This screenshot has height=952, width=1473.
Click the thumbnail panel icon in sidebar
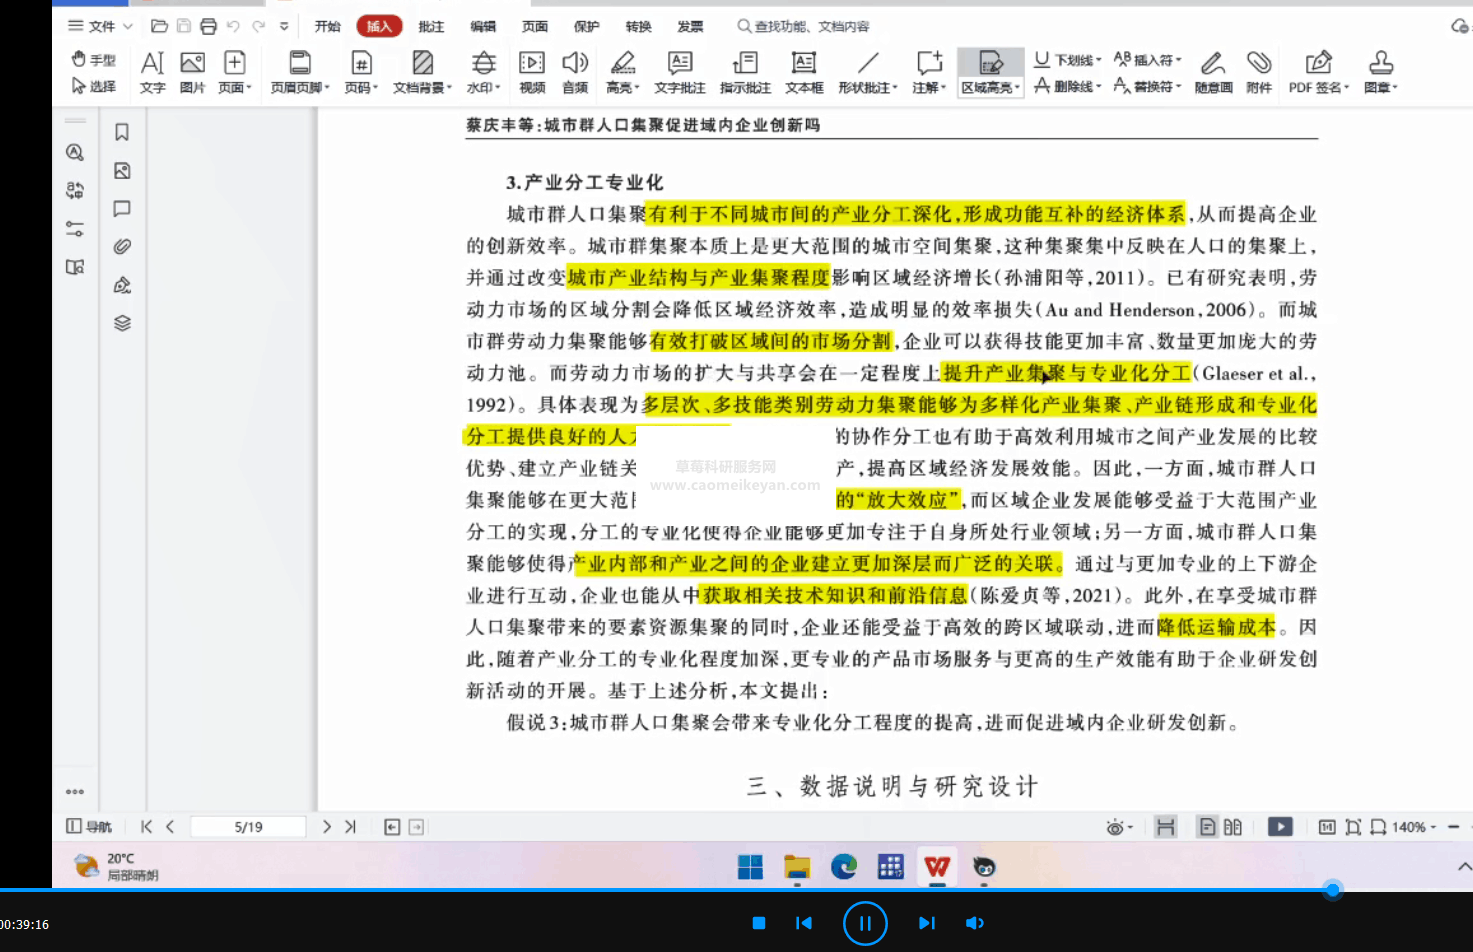[122, 171]
